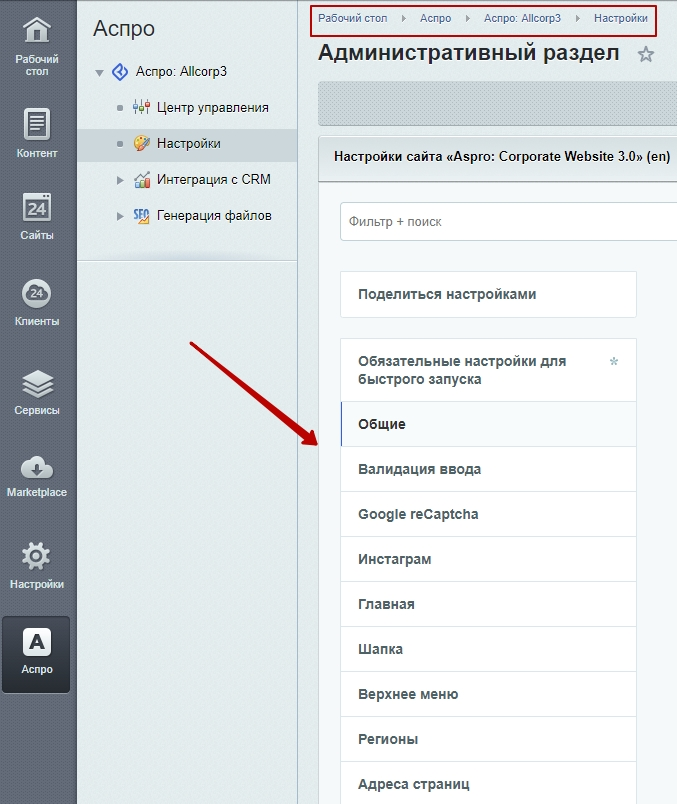Open Обязательные настройки для быстрого запуска tab

coord(488,370)
